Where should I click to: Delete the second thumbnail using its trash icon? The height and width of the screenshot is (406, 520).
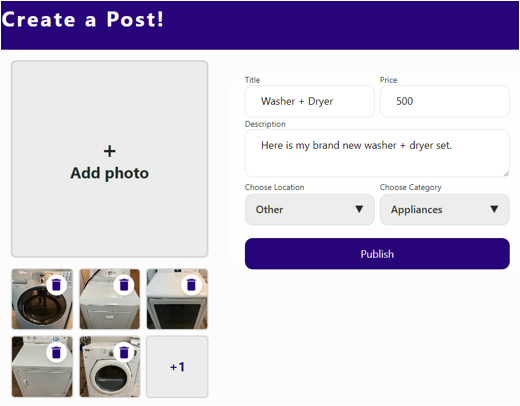pos(124,285)
